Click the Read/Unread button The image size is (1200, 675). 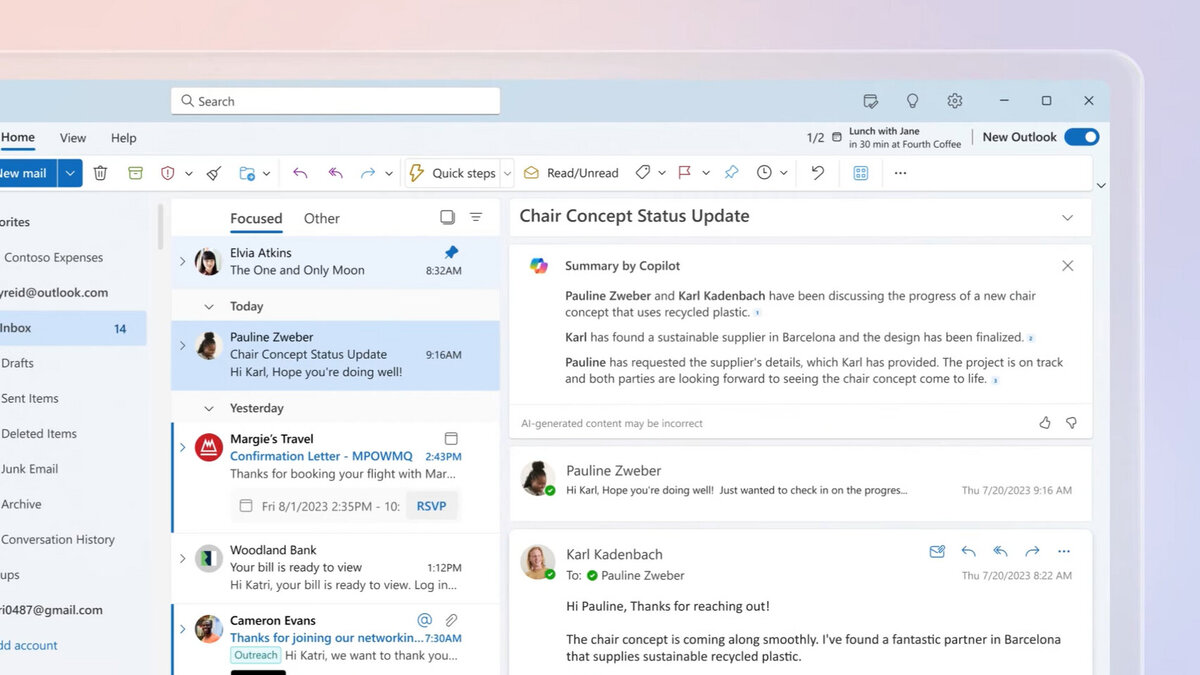point(572,173)
